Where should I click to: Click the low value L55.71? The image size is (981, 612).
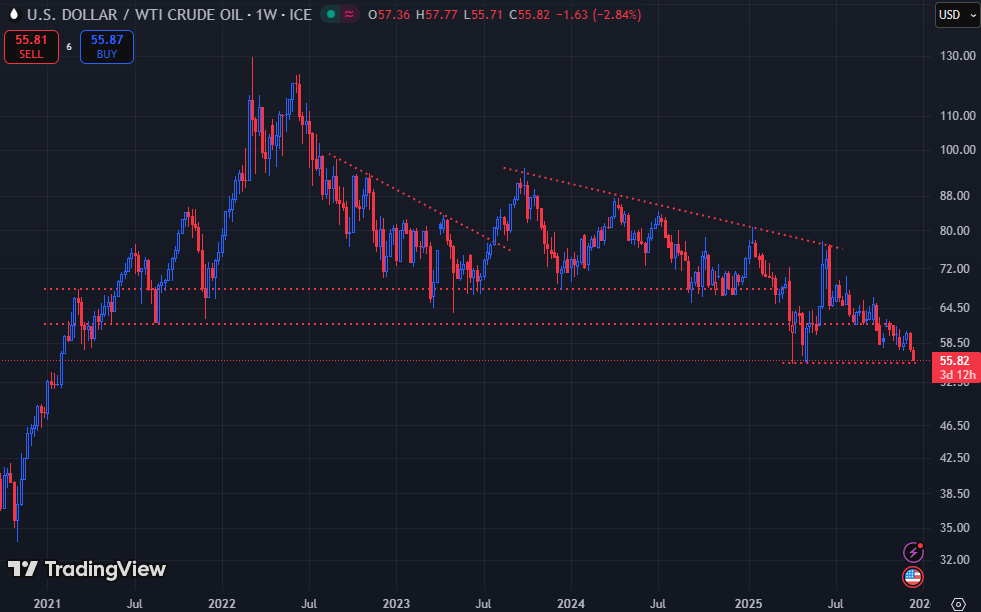point(483,14)
